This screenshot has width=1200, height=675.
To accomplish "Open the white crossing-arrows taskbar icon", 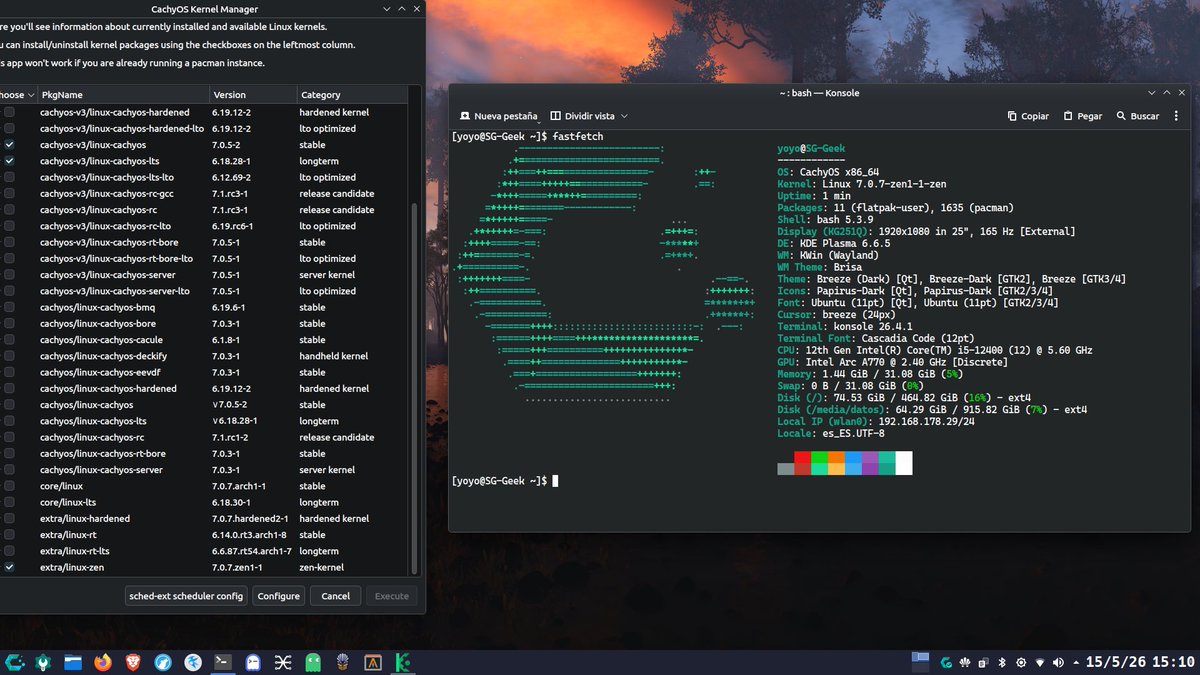I will [x=283, y=662].
